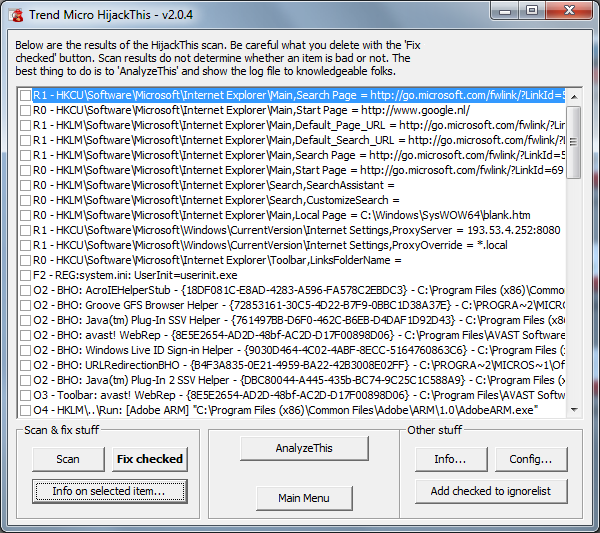The image size is (600, 533).
Task: Click the results list scroll down arrow
Action: [574, 410]
